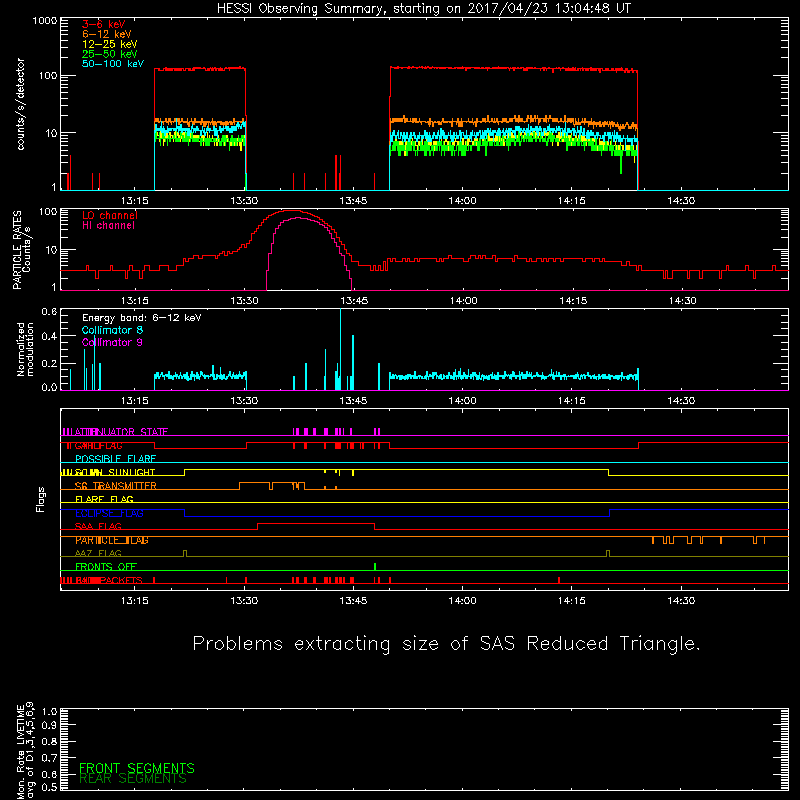Click "13:15" tick under the Flags panel
This screenshot has height=800, width=800.
coord(135,601)
